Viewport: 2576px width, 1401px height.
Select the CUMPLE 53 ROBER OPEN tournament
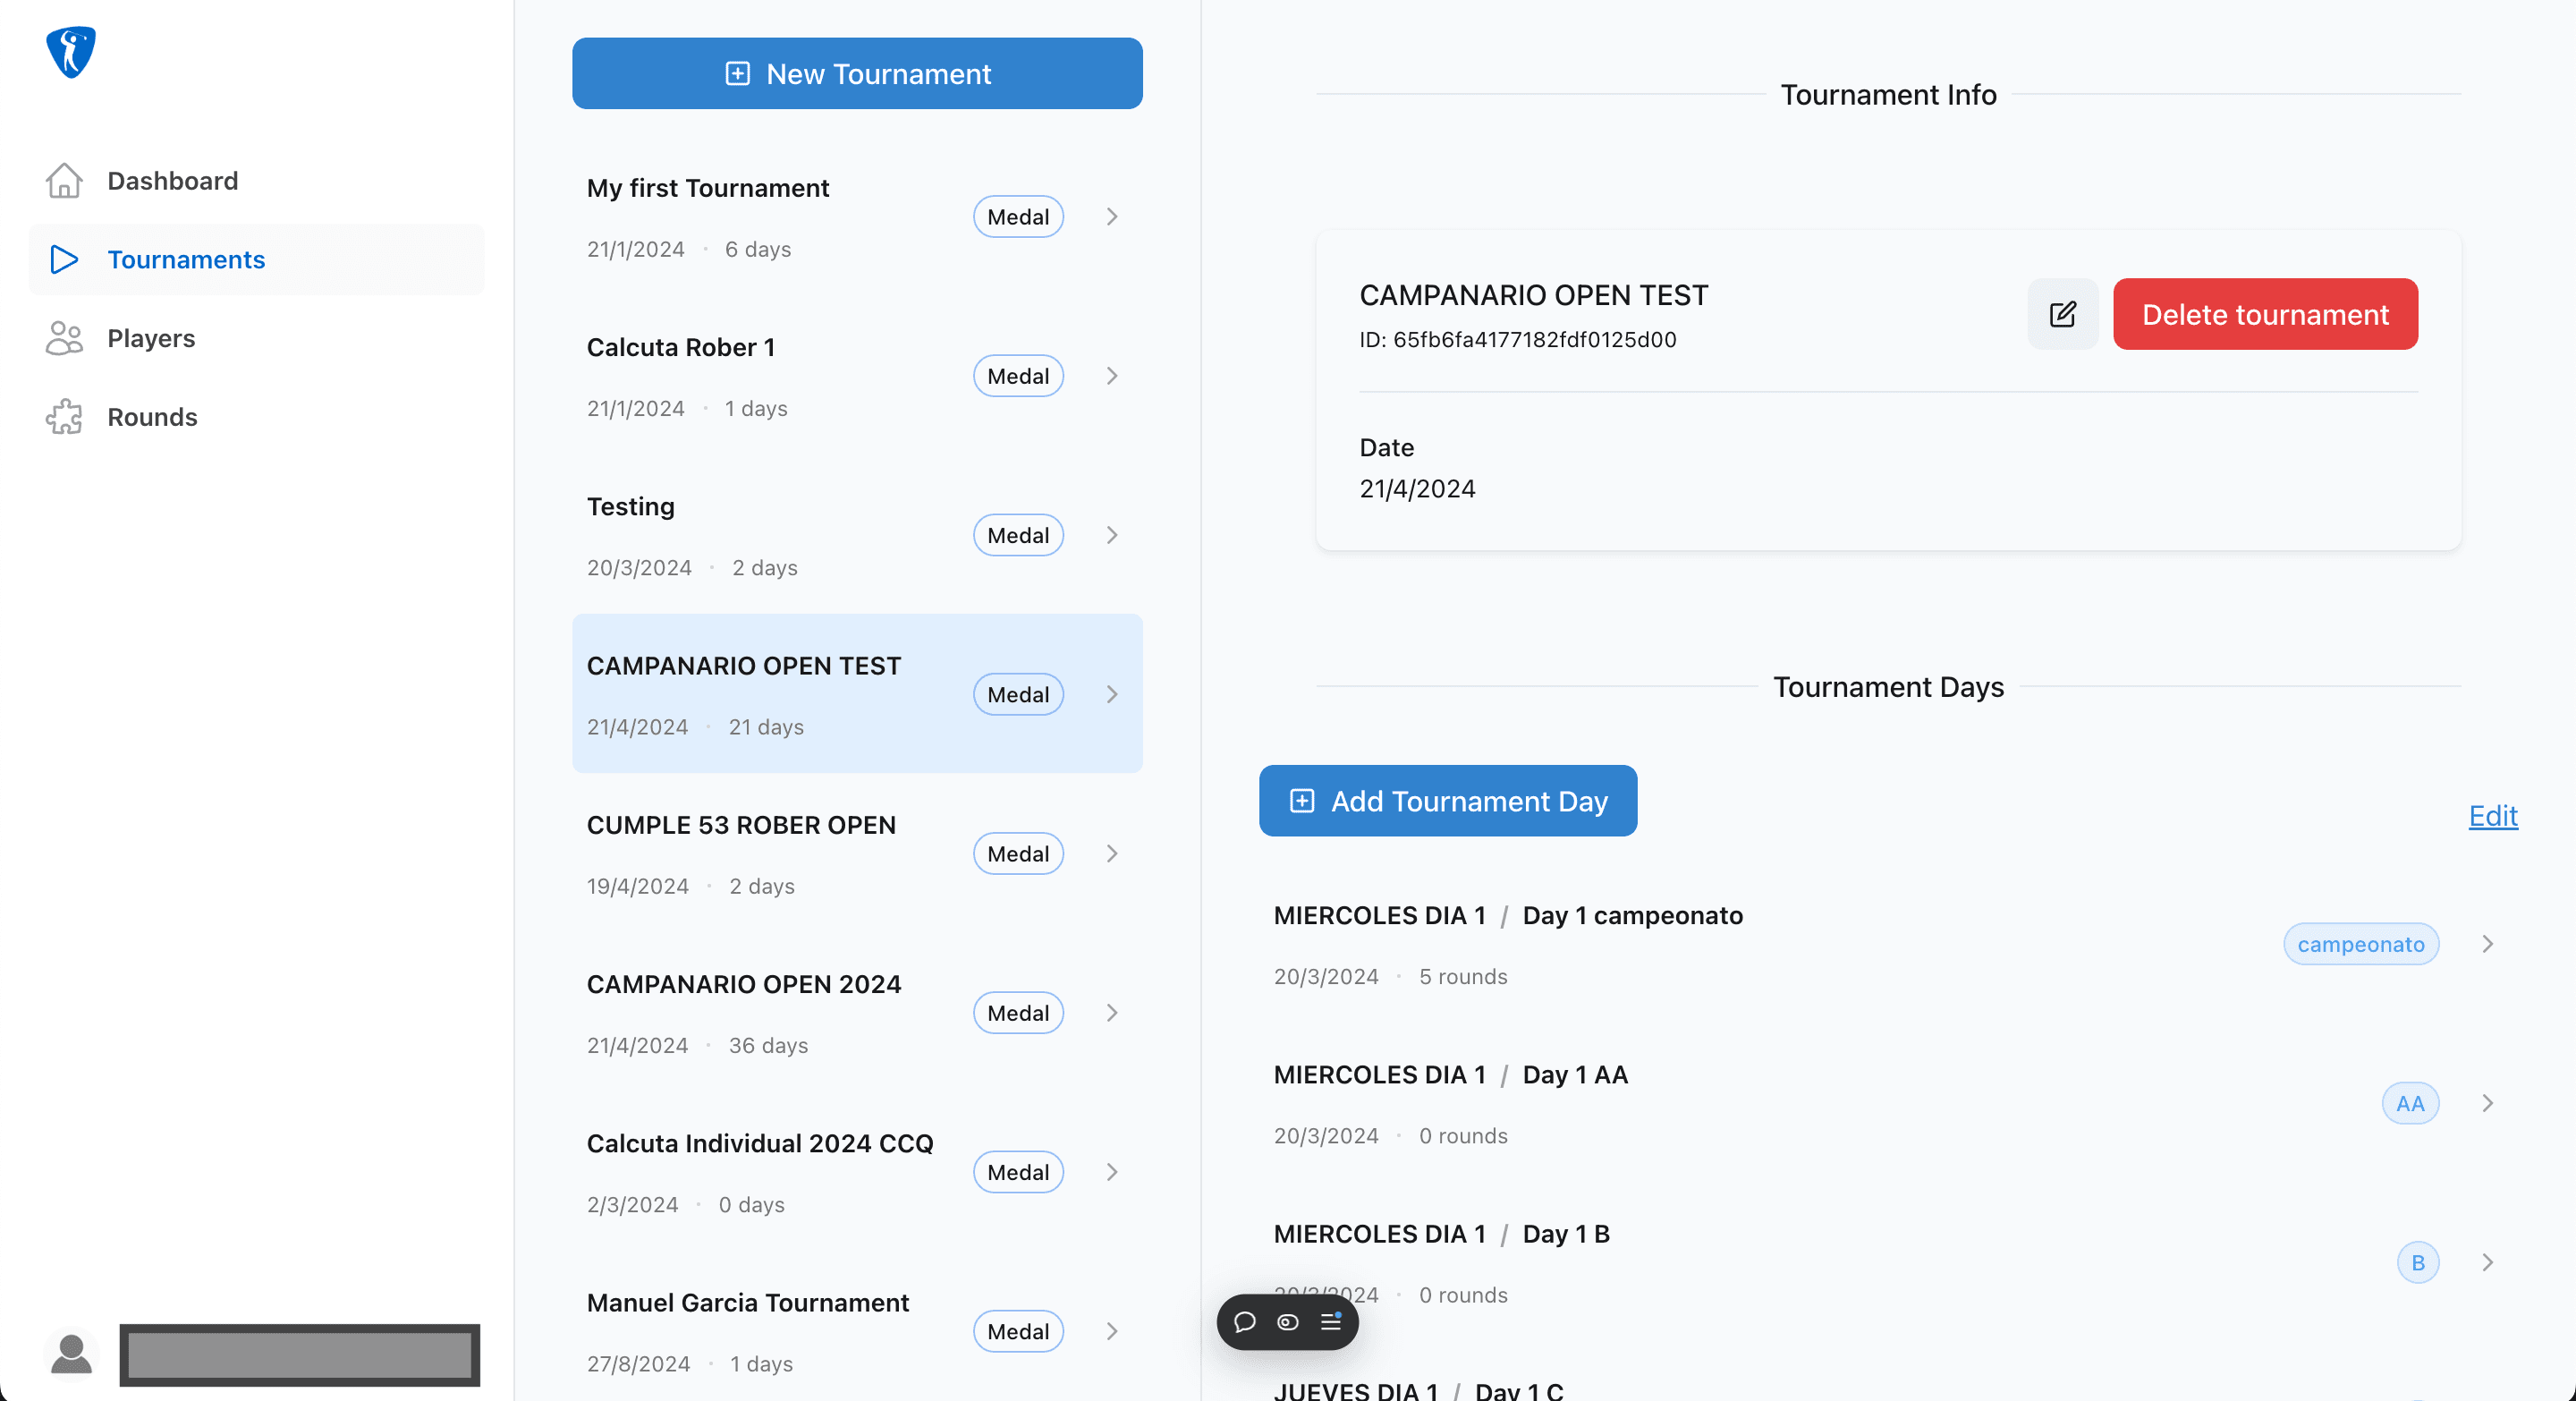tap(741, 825)
